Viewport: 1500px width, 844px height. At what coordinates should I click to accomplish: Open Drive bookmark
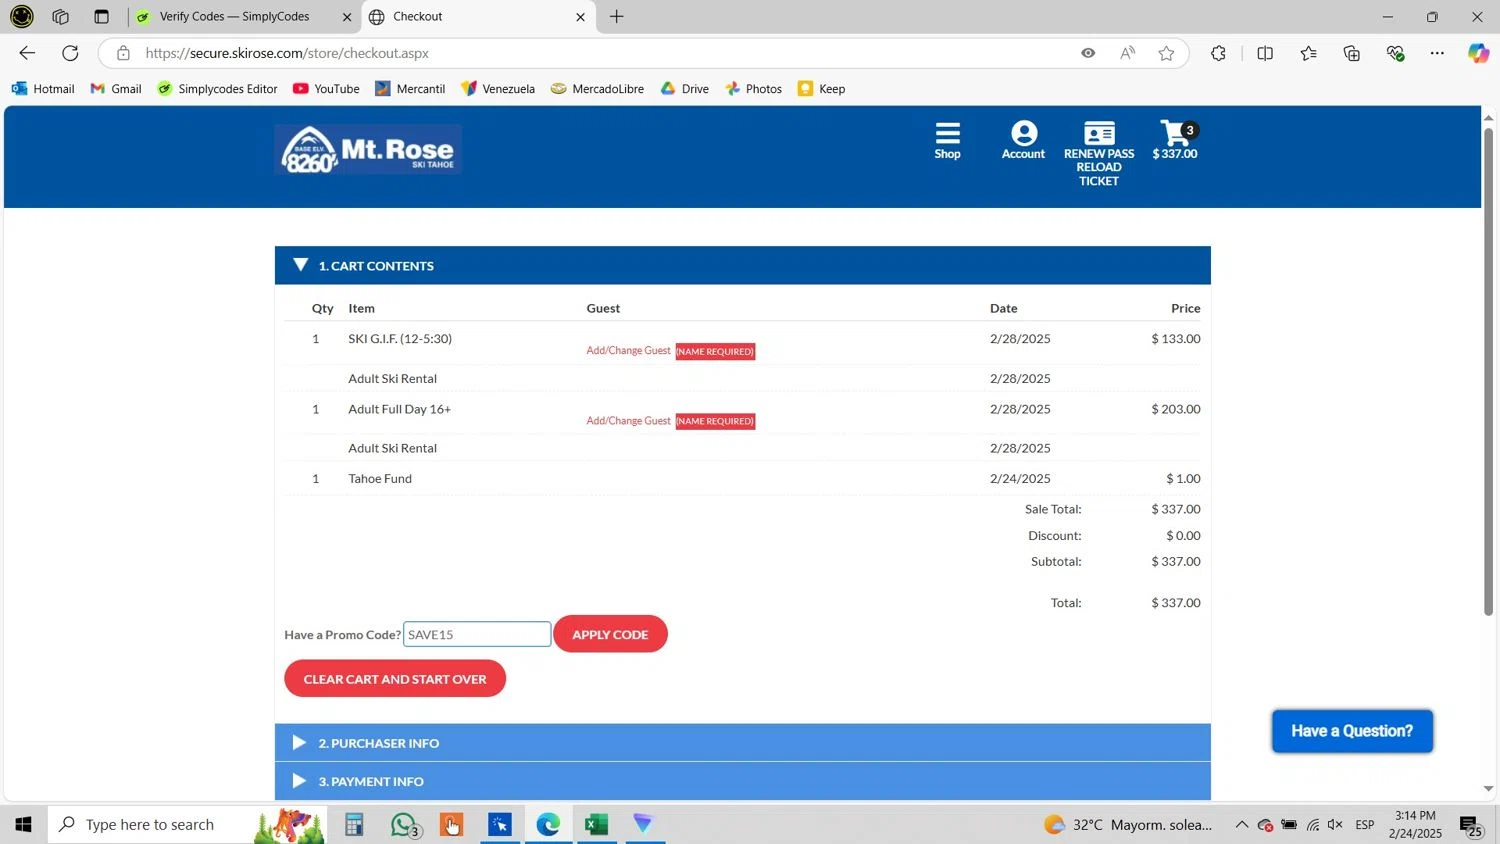tap(685, 88)
